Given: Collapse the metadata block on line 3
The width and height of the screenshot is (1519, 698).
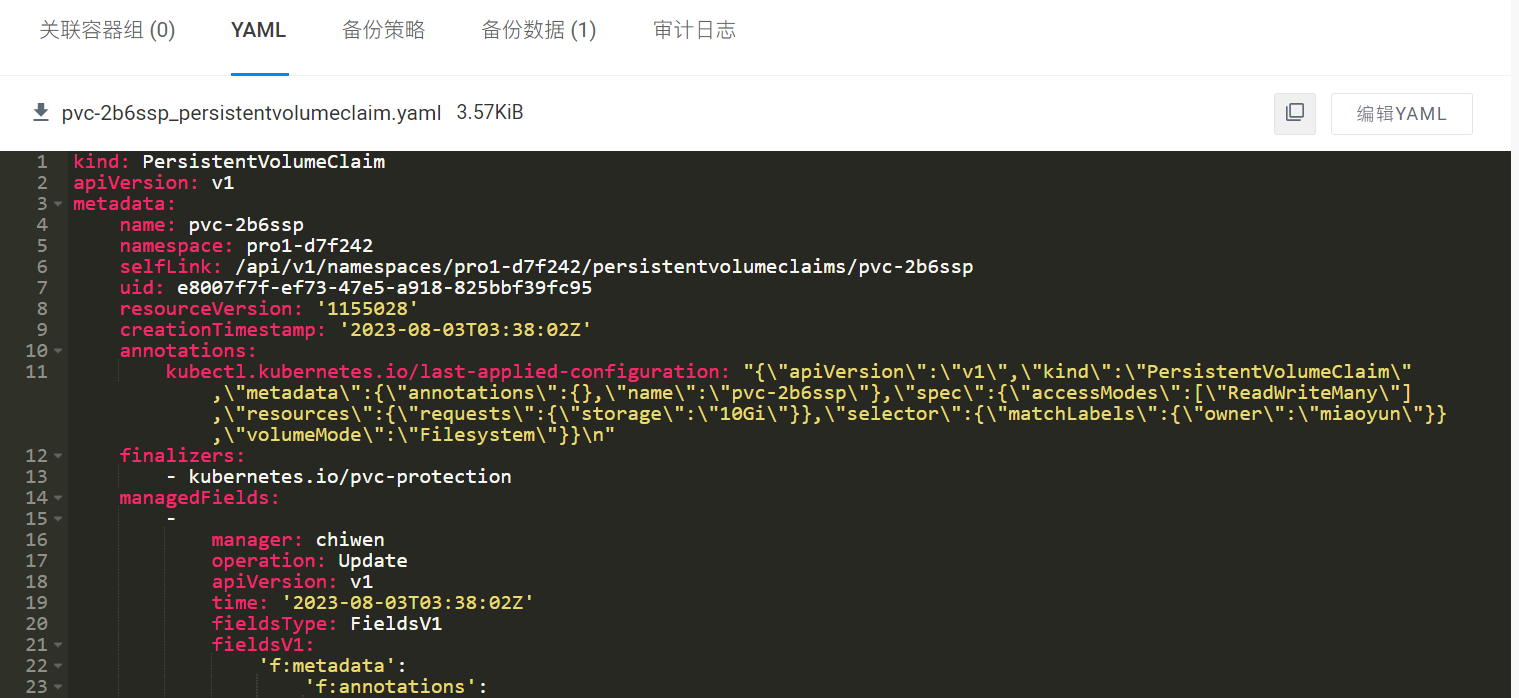Looking at the screenshot, I should pyautogui.click(x=58, y=204).
